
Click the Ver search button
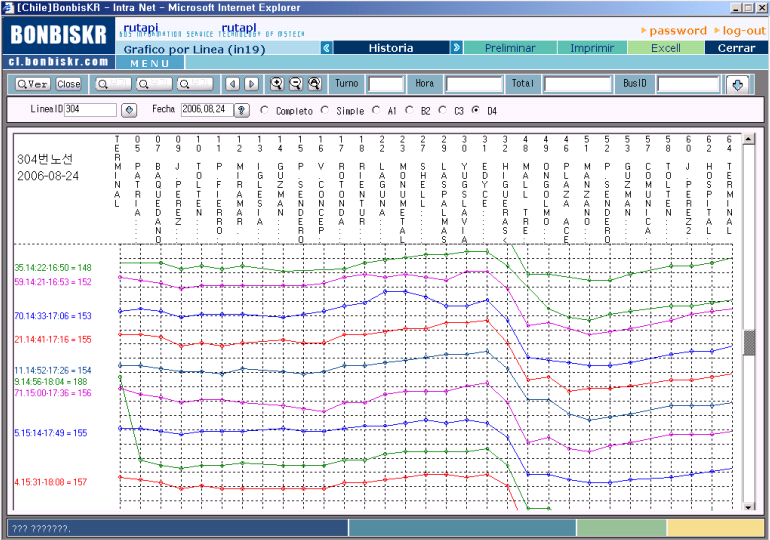click(x=32, y=84)
